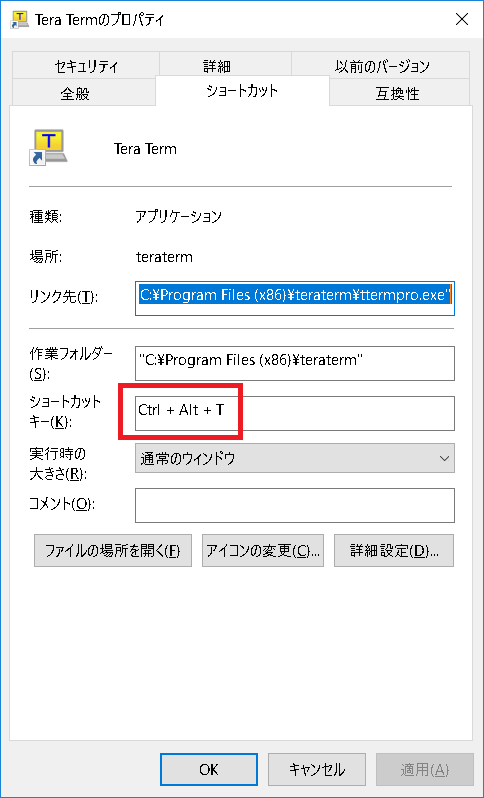
Task: Switch to the セキュリティ tab
Action: coord(86,66)
